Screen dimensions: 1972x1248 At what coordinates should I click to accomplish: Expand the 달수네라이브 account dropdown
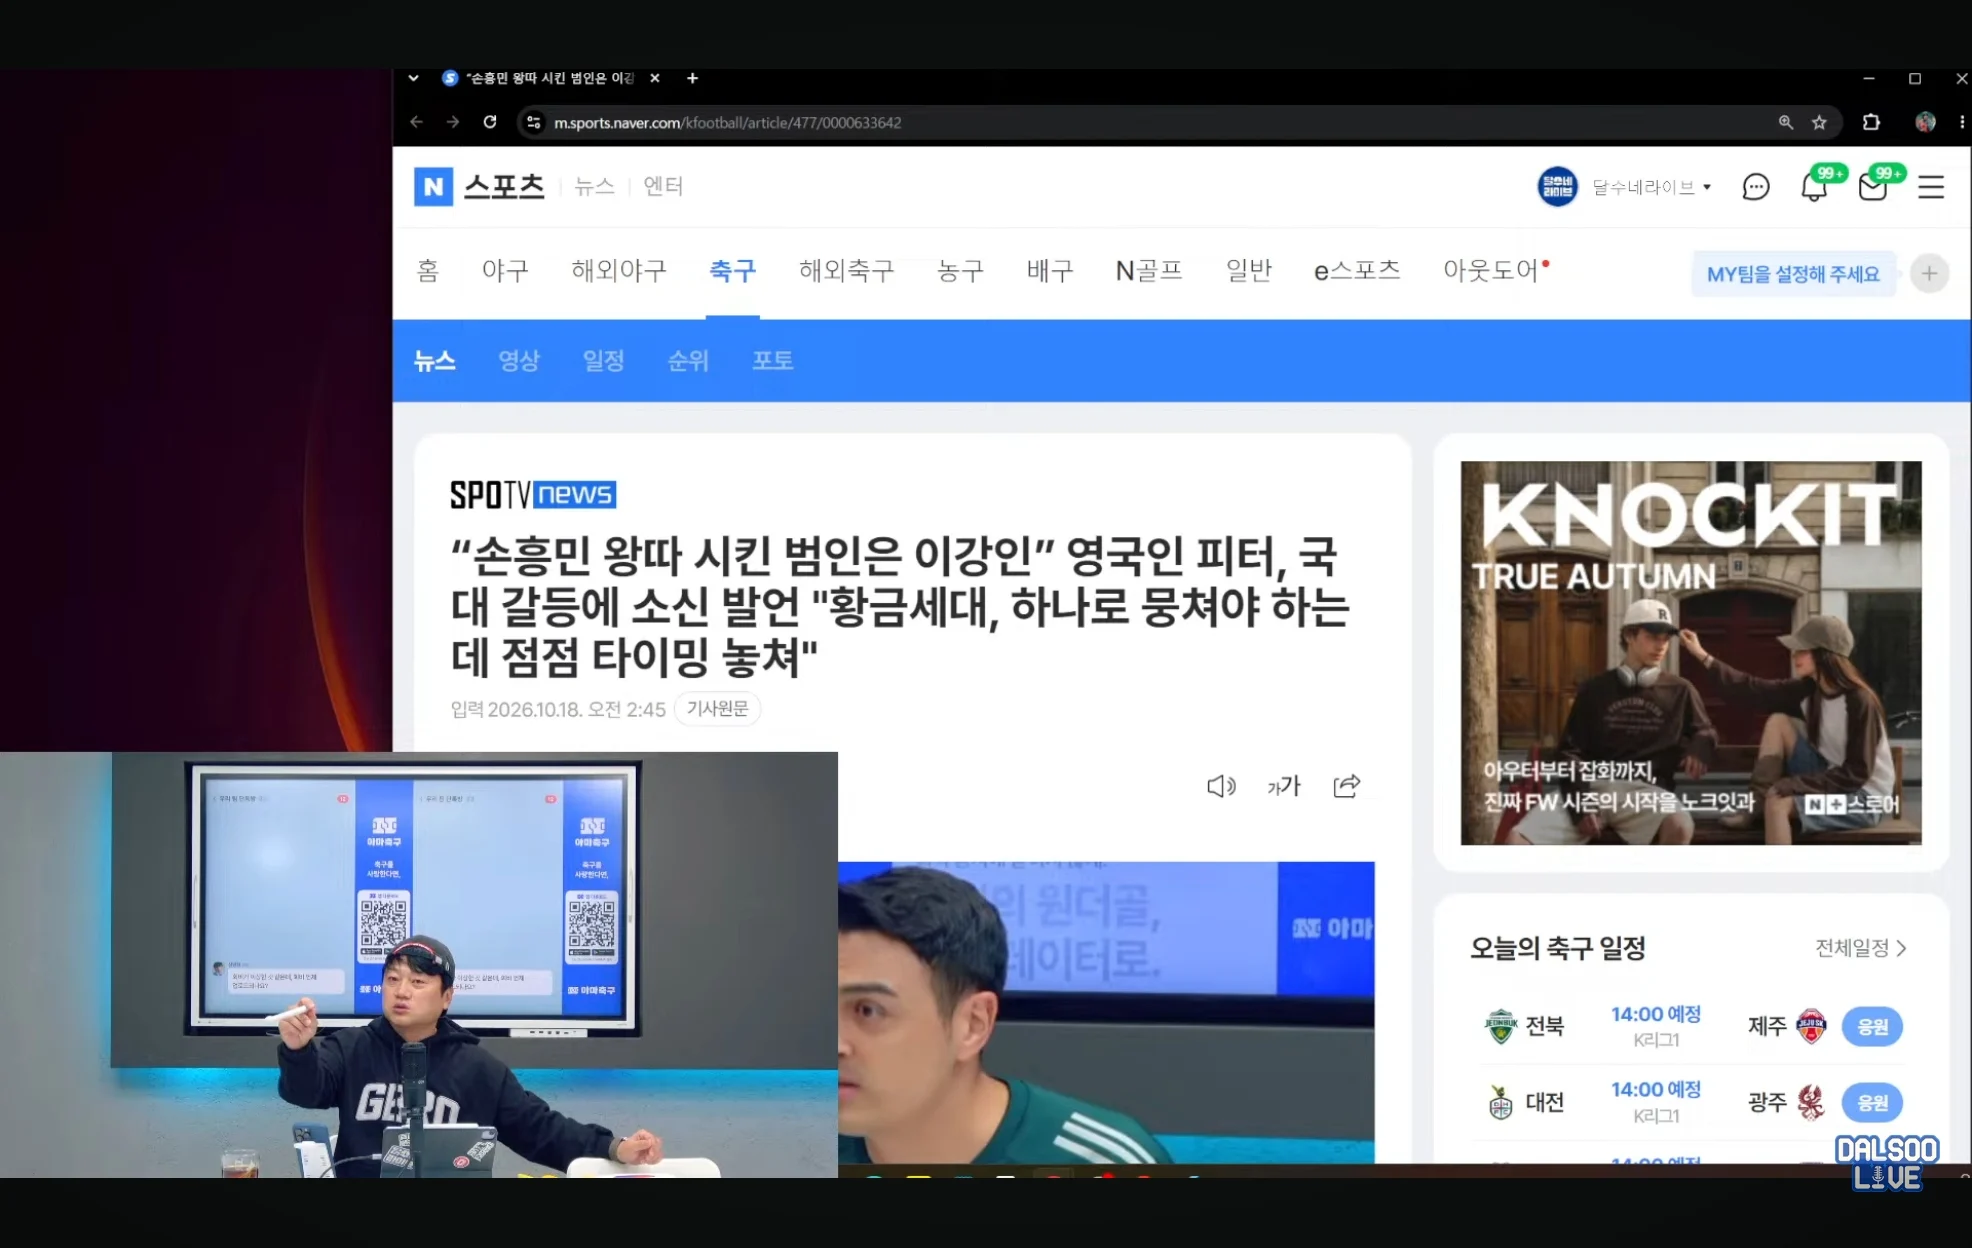1651,187
